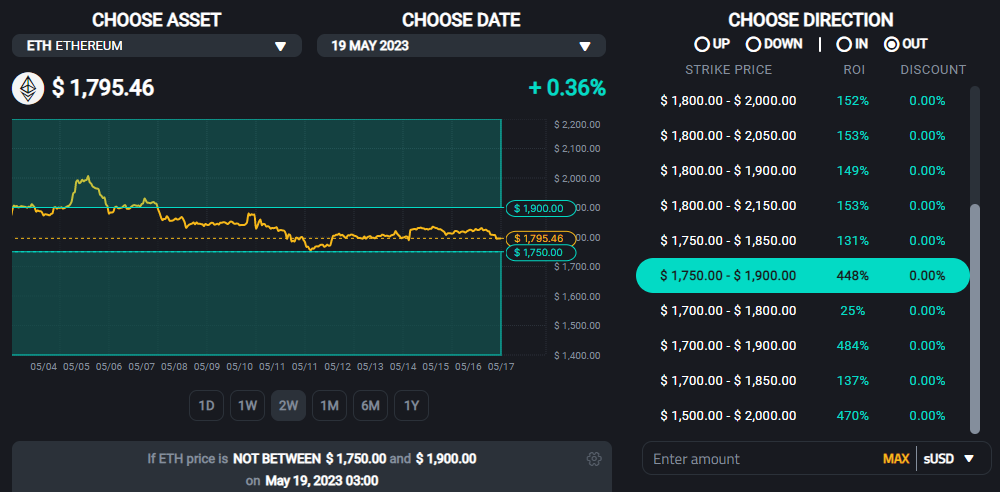This screenshot has height=492, width=1000.
Task: Expand the 19 MAY 2023 date dropdown
Action: tap(461, 46)
